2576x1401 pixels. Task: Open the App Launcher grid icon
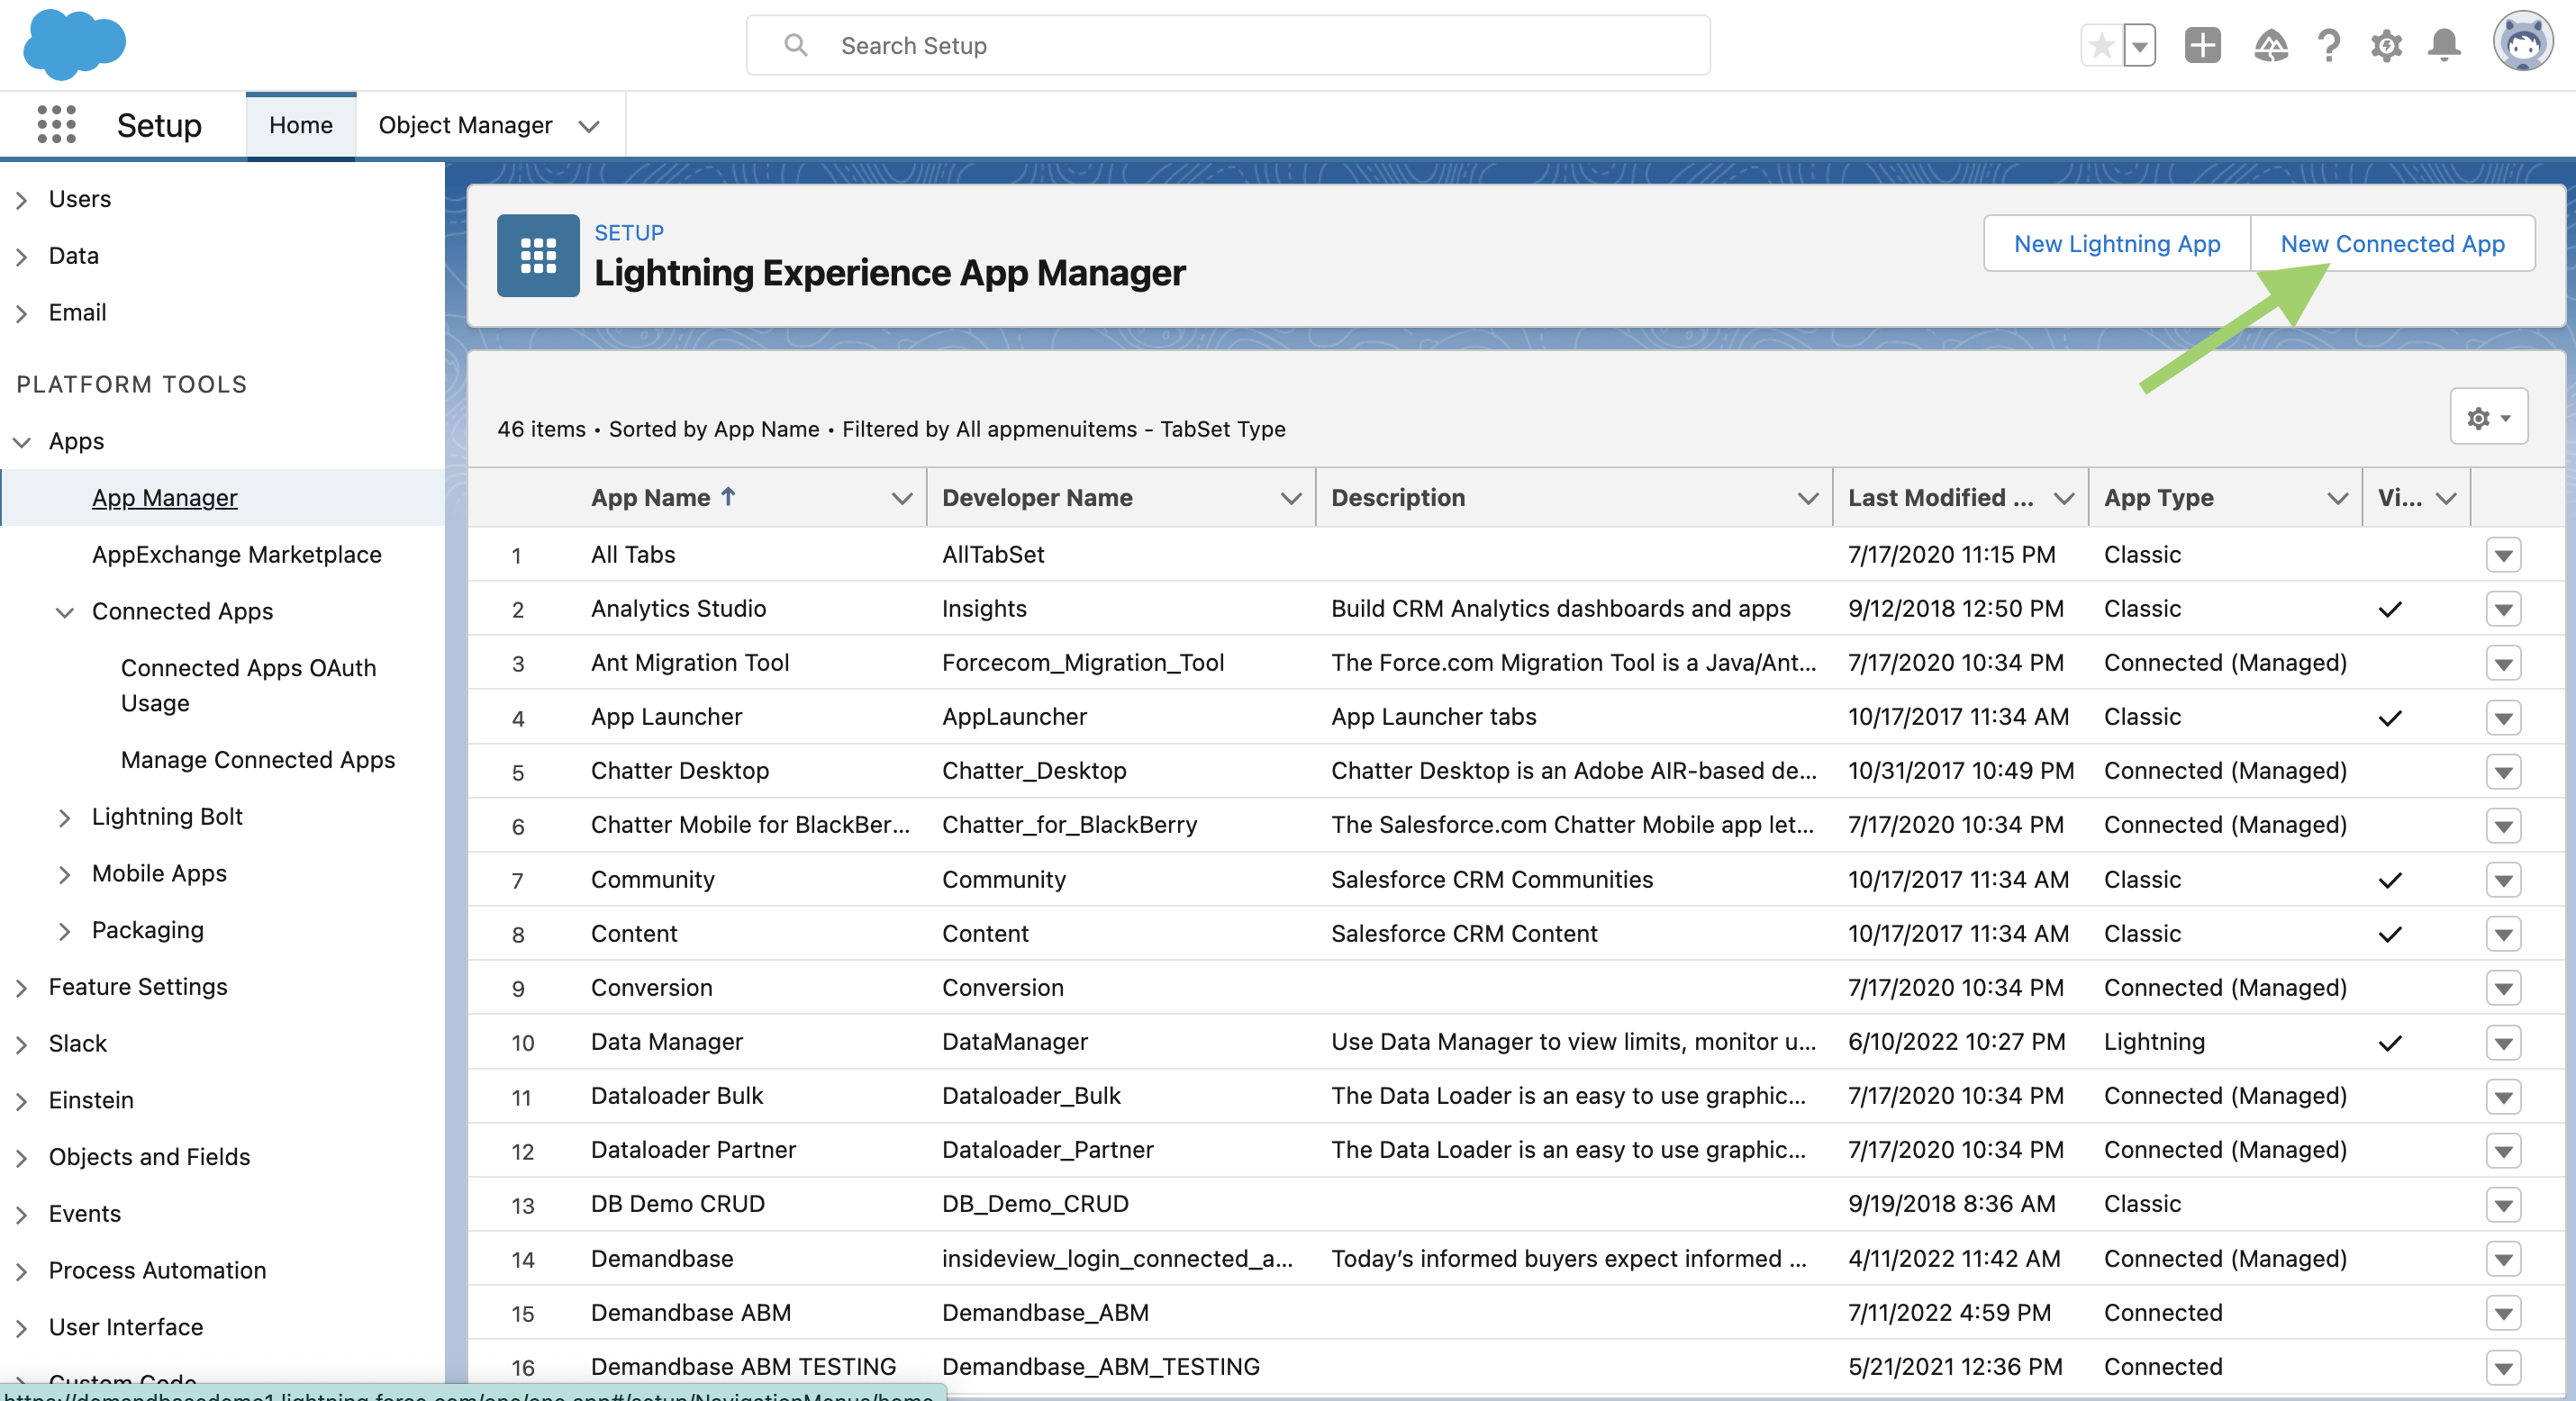(x=56, y=125)
